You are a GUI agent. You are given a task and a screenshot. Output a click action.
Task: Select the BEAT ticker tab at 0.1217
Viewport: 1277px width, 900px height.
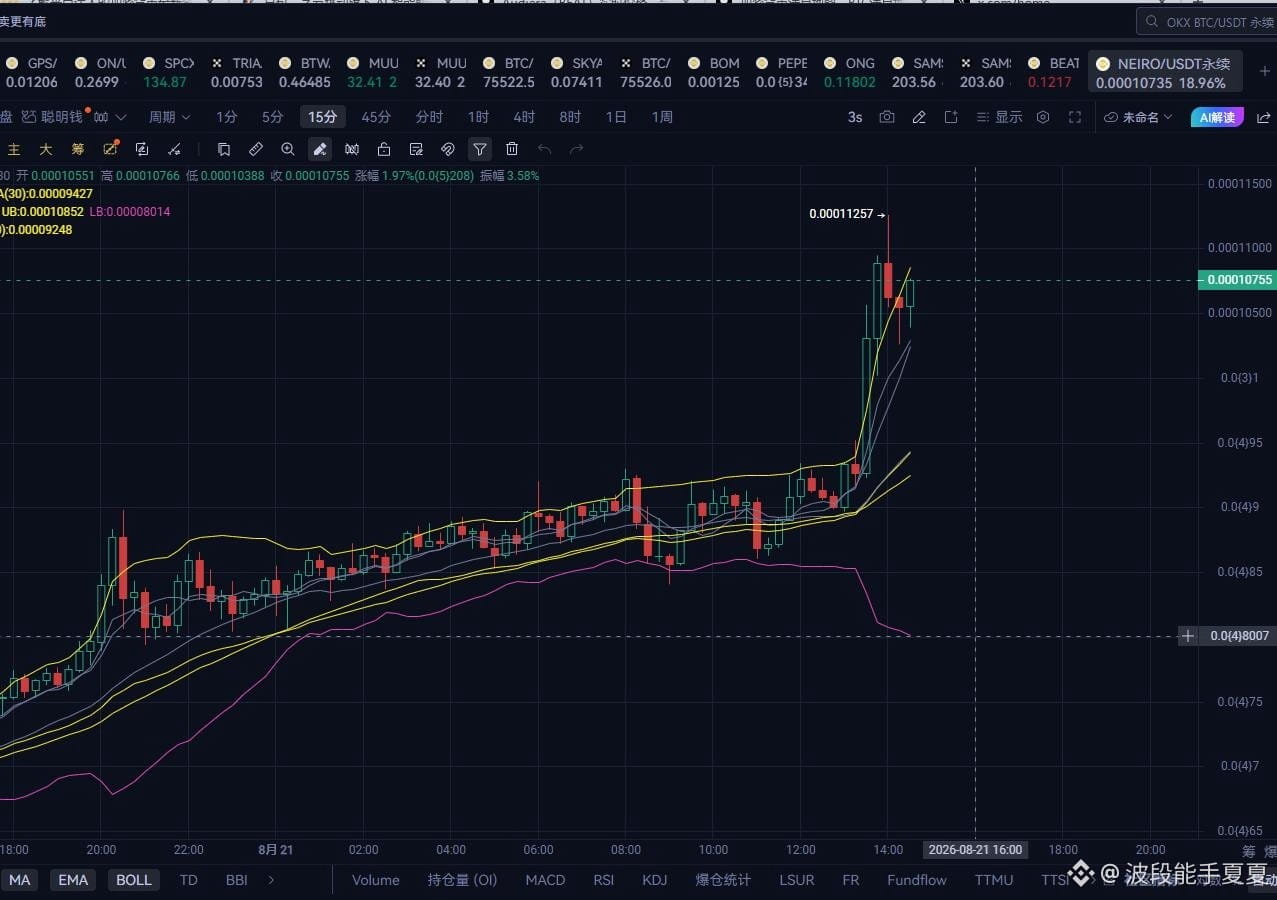pos(1053,72)
